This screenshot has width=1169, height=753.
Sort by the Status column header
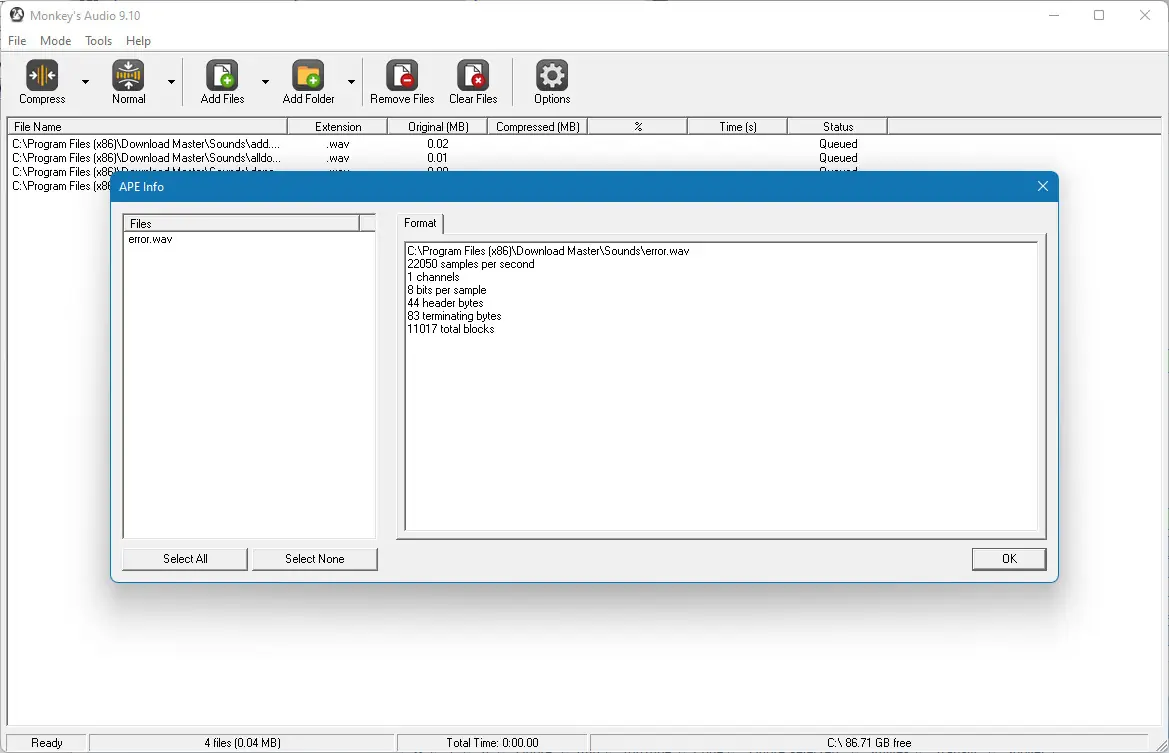click(x=837, y=127)
